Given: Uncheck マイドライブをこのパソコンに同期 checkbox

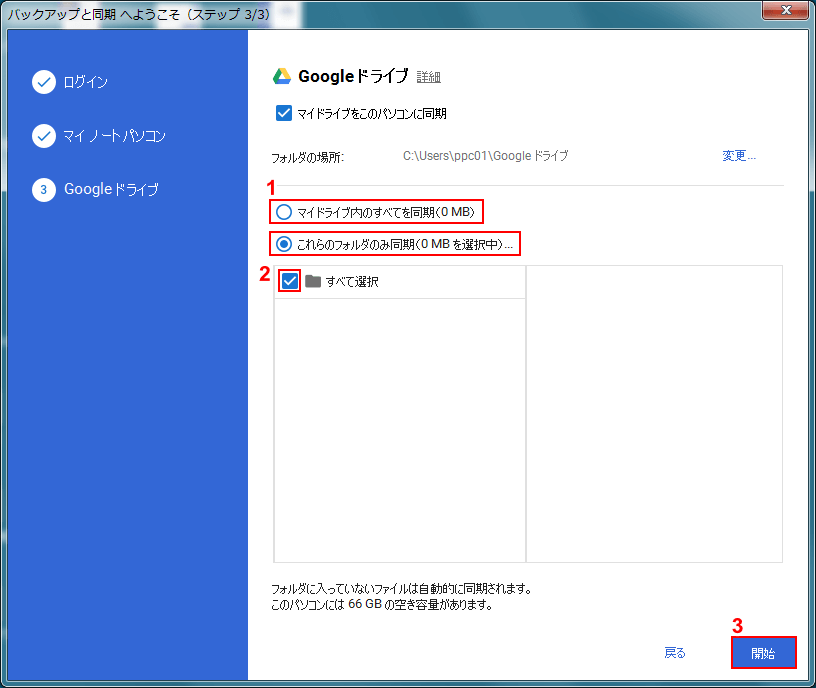Looking at the screenshot, I should (283, 114).
